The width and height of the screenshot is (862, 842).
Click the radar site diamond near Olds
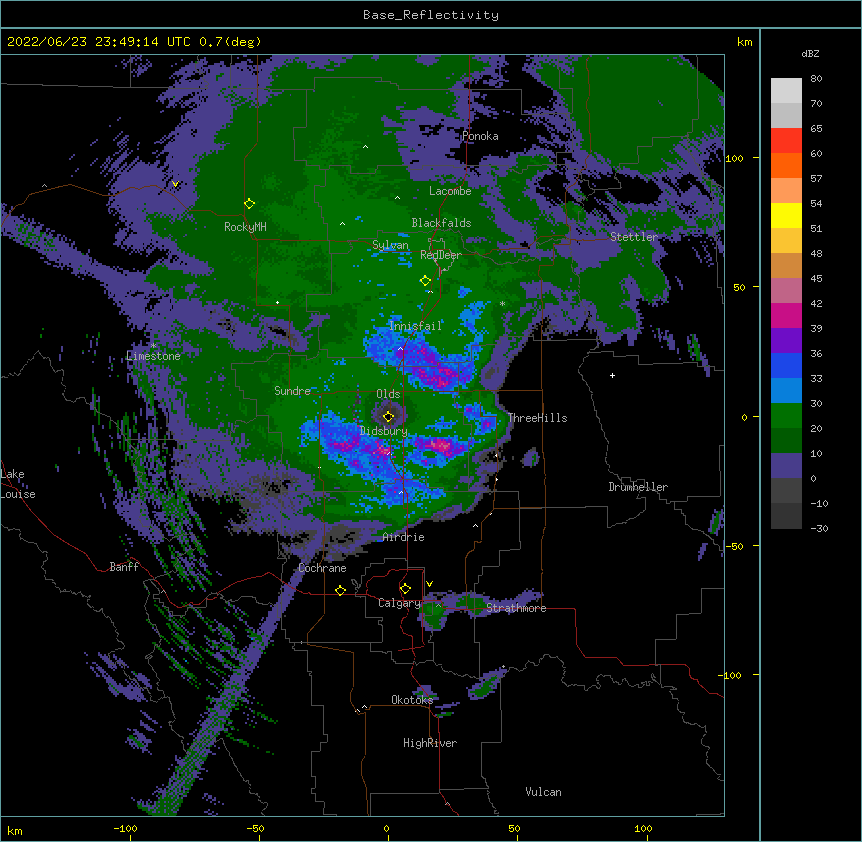pos(389,417)
